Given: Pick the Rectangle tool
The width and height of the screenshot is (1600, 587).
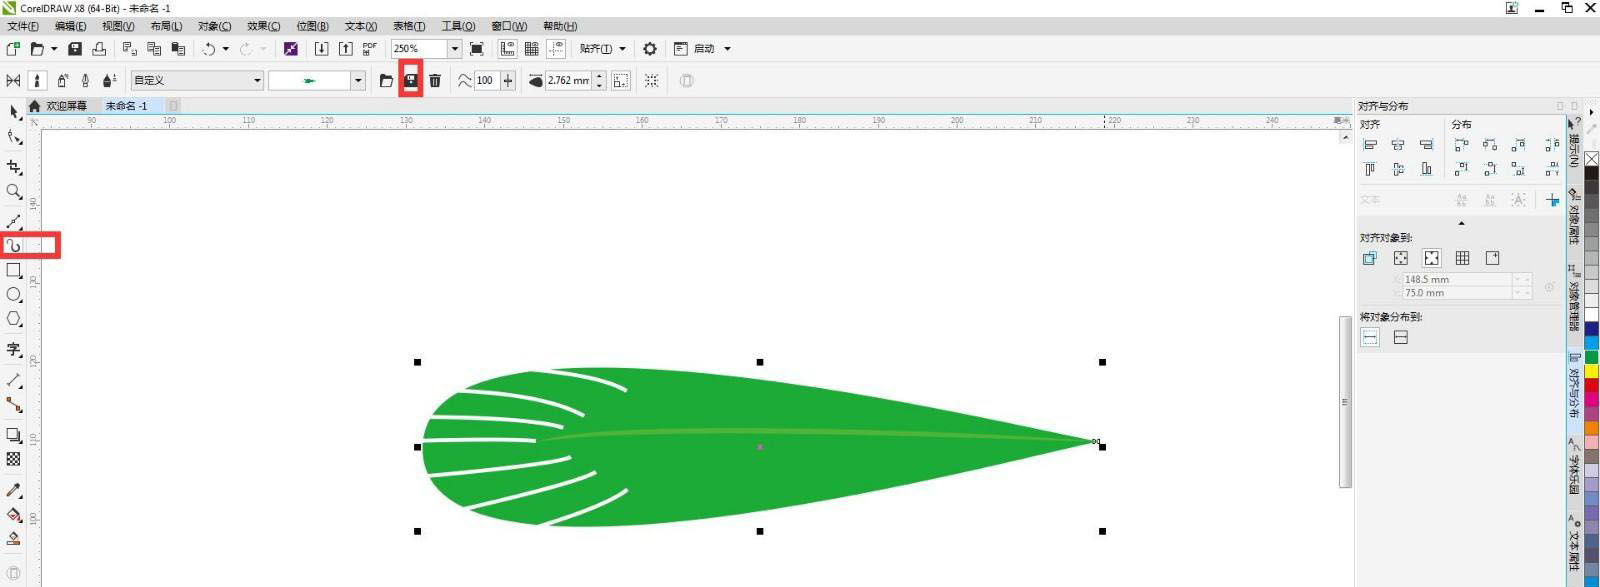Looking at the screenshot, I should point(14,270).
